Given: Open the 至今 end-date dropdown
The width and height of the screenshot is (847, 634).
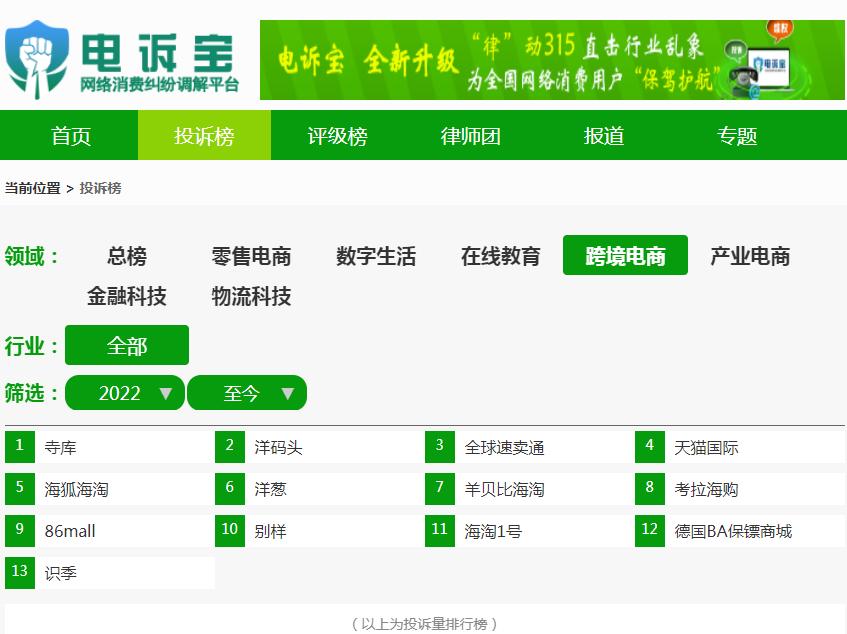Looking at the screenshot, I should click(246, 393).
